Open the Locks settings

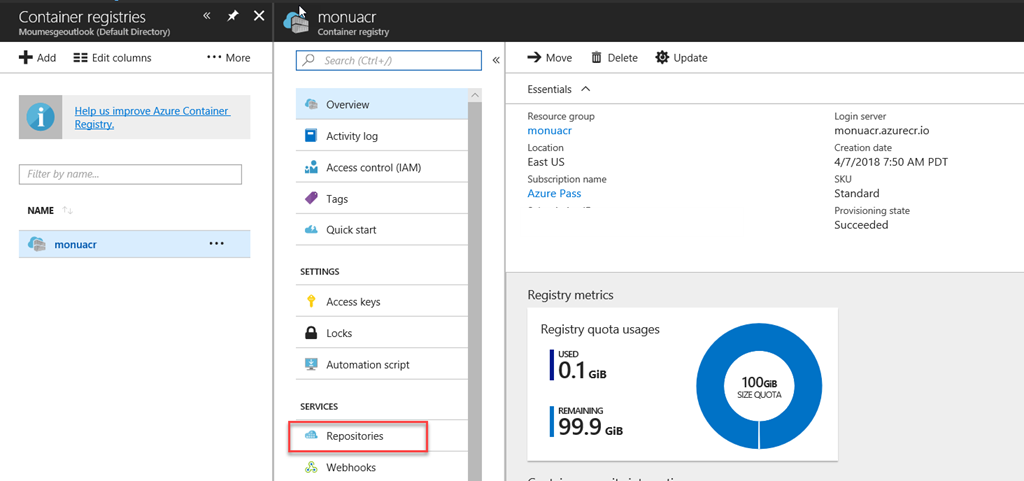[x=382, y=333]
